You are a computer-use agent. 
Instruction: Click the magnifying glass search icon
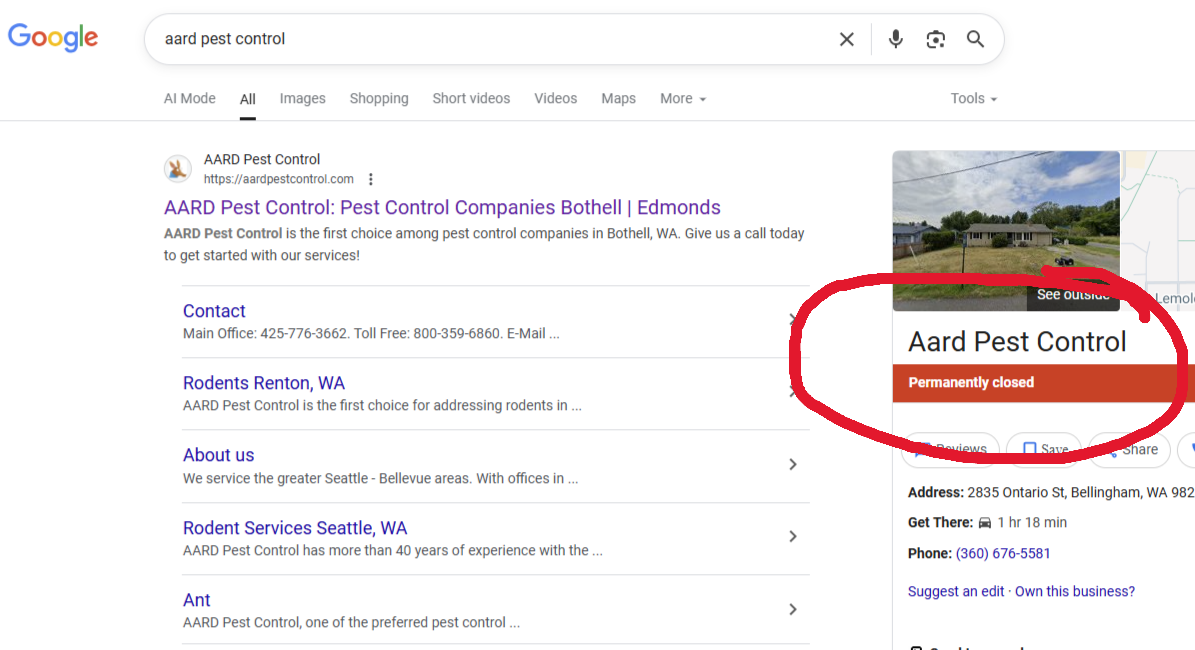(x=975, y=39)
